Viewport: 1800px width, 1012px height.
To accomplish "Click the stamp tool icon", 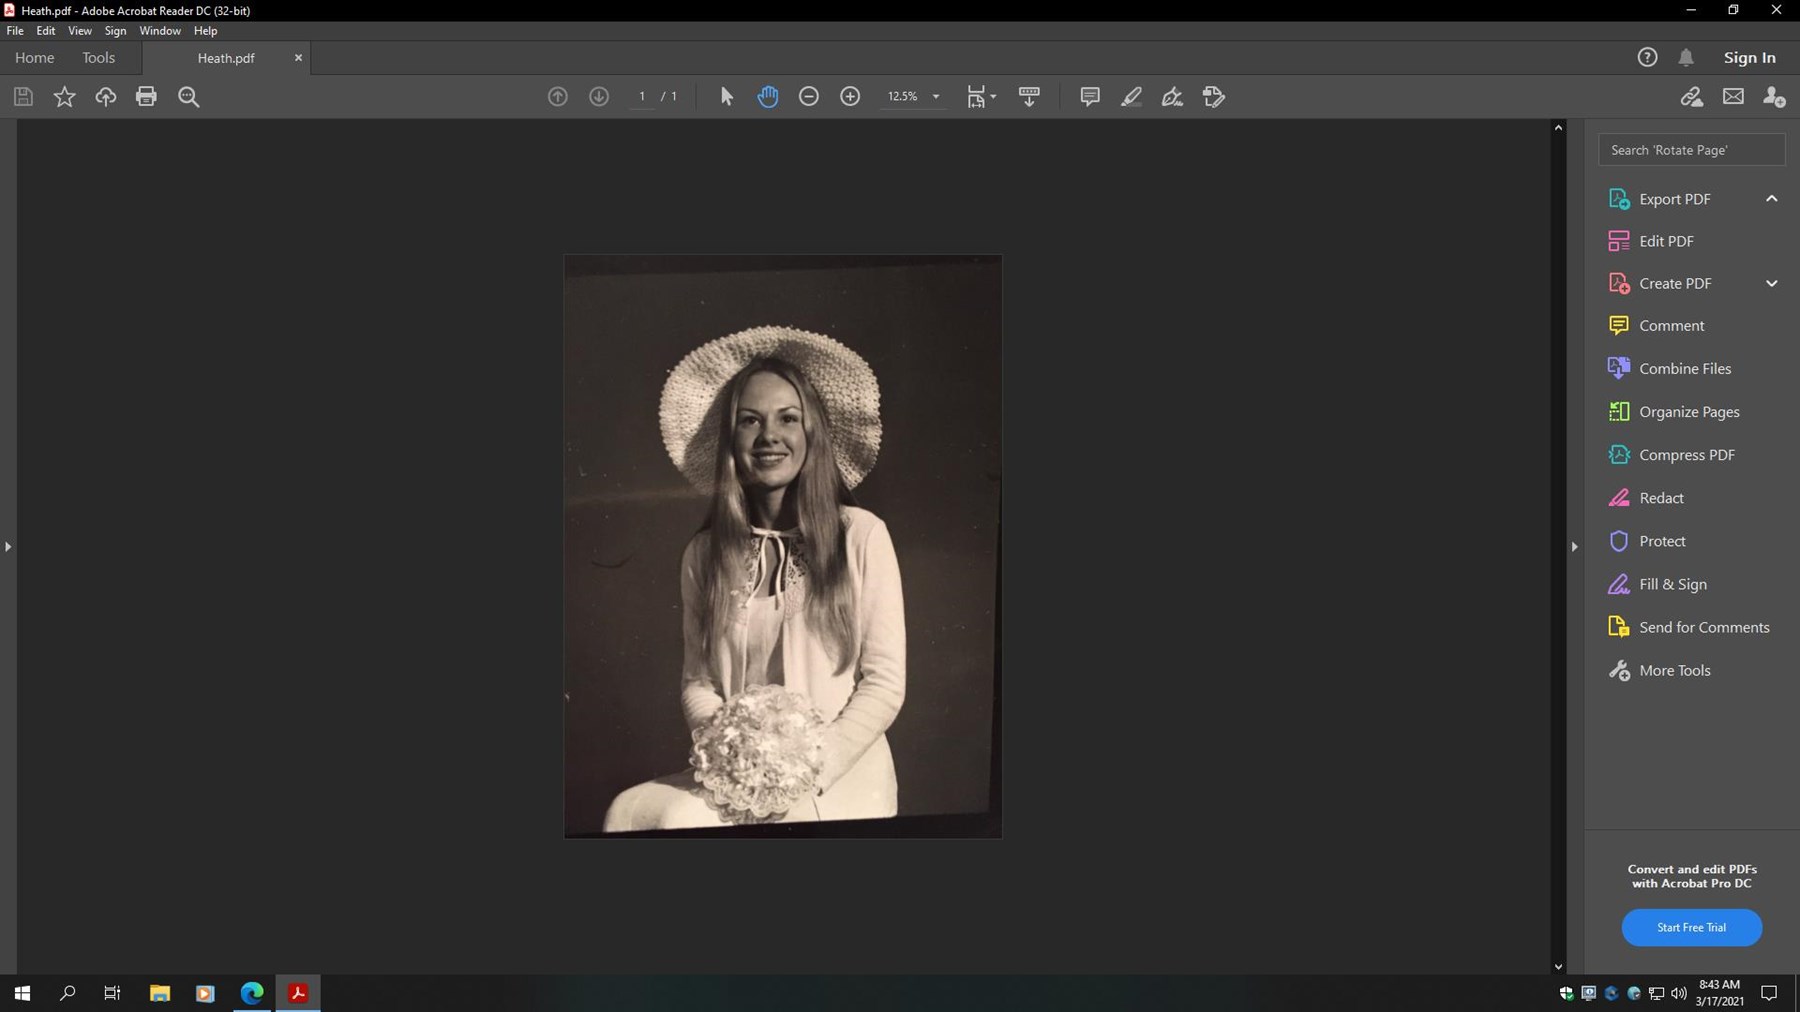I will coord(1214,97).
